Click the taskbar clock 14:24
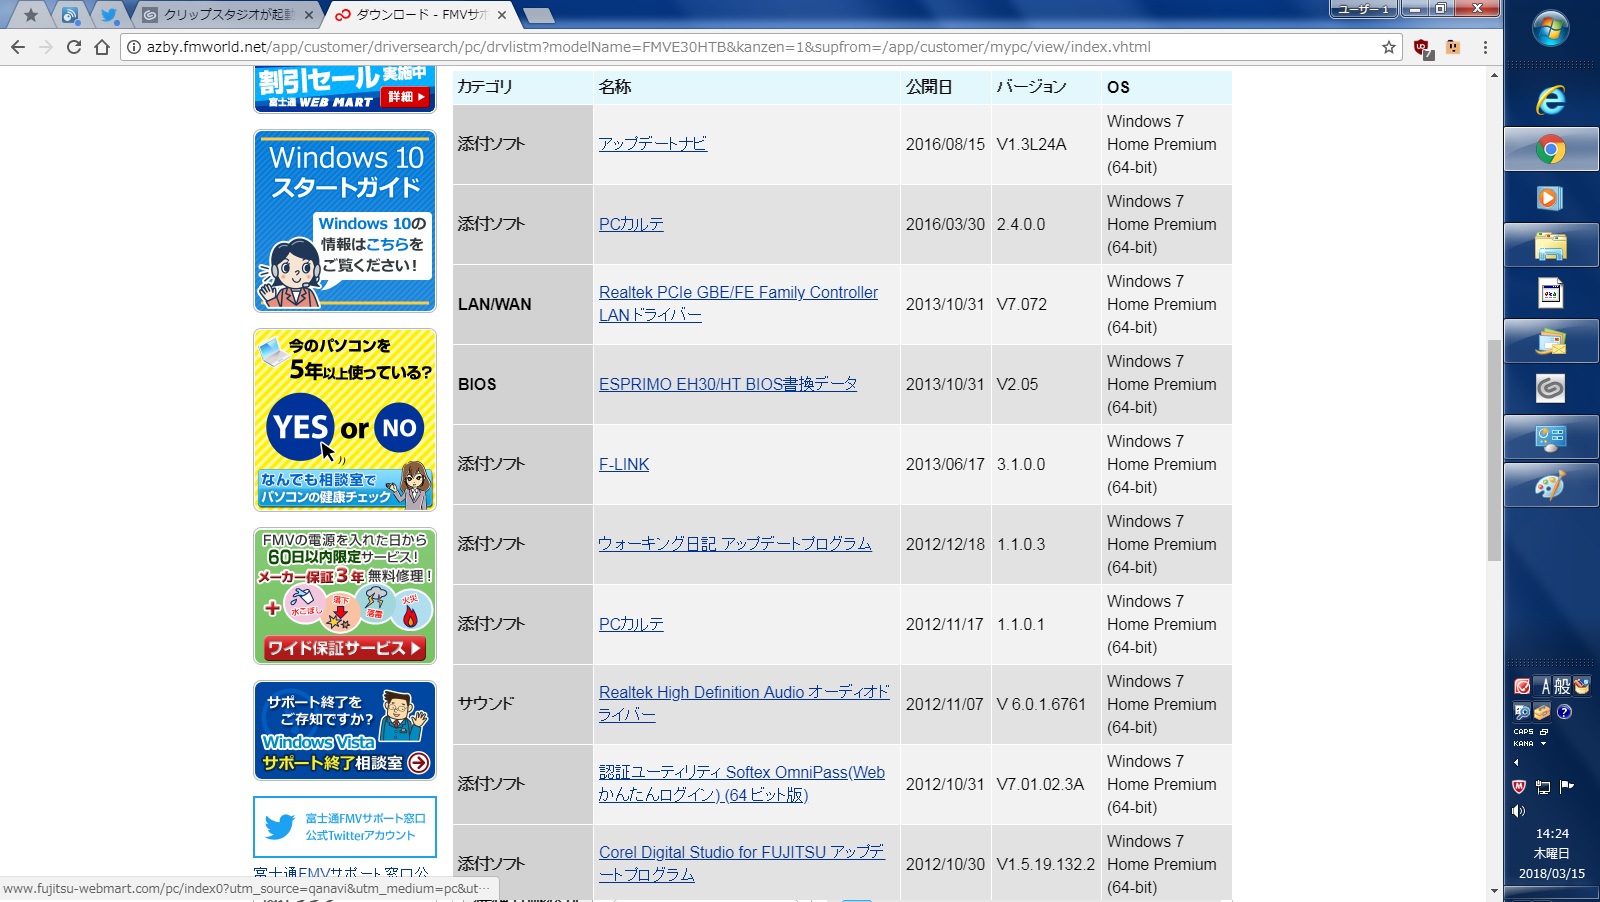The image size is (1600, 902). click(1552, 833)
